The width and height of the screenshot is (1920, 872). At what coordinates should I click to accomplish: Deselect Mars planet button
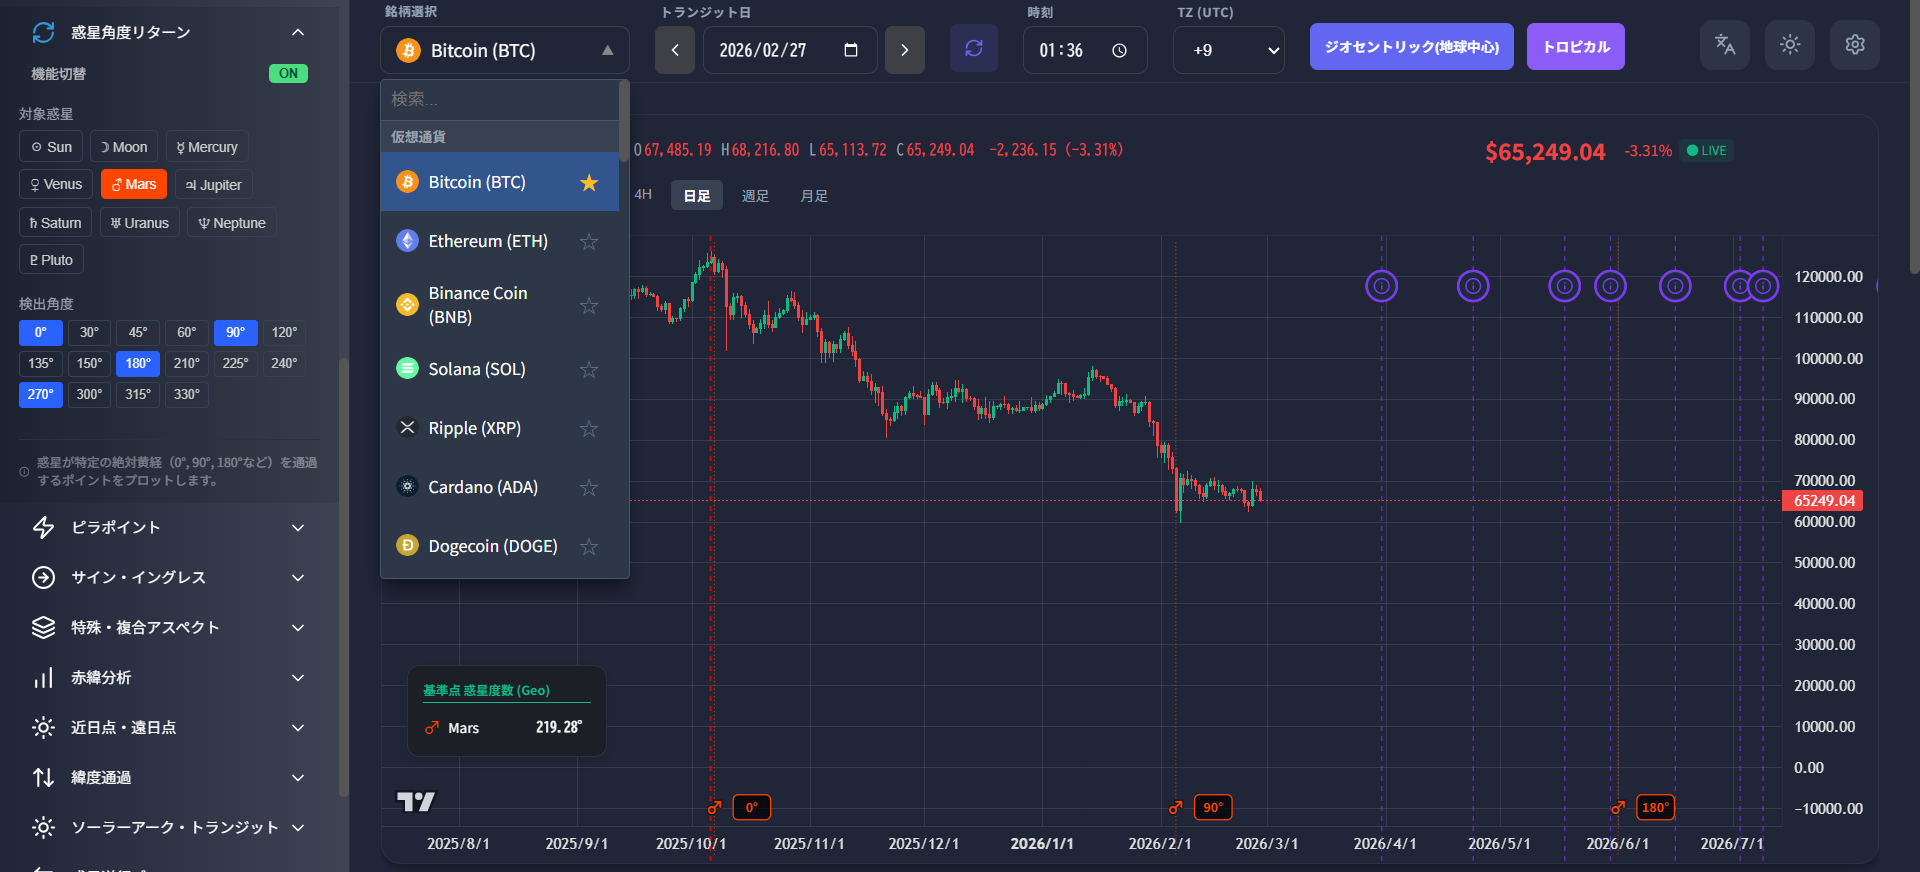pos(134,184)
